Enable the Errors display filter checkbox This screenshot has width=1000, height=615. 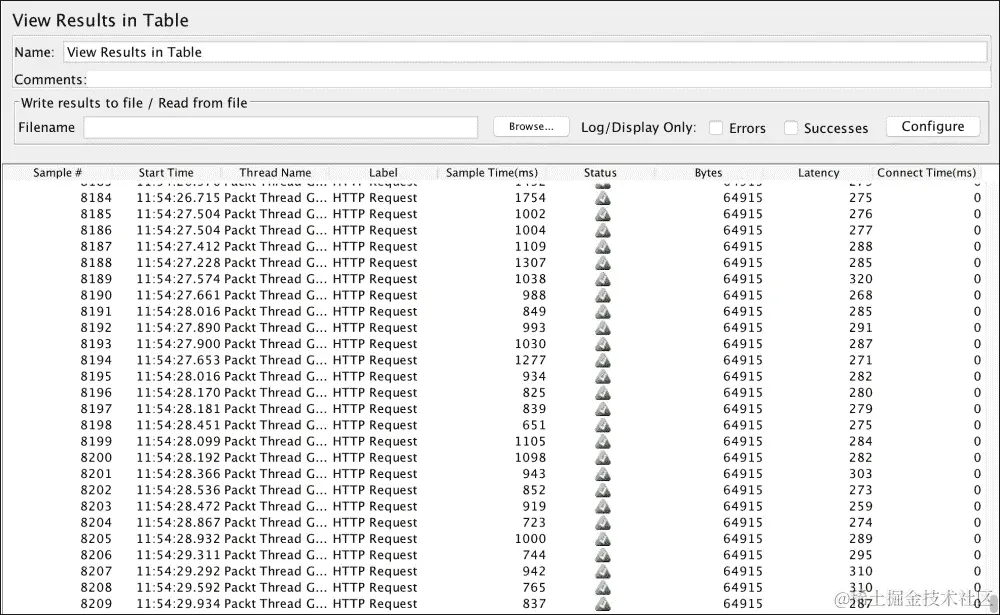pyautogui.click(x=716, y=128)
